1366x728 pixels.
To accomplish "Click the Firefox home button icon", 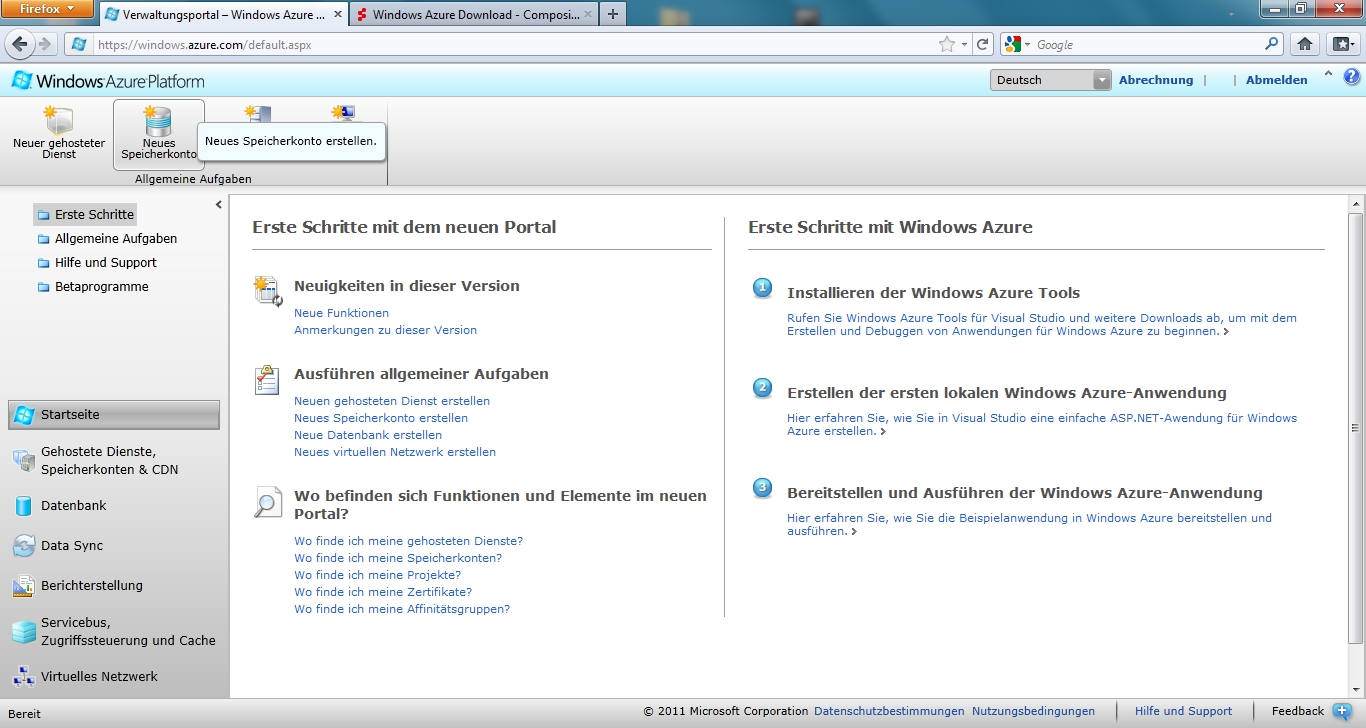I will pyautogui.click(x=1304, y=44).
